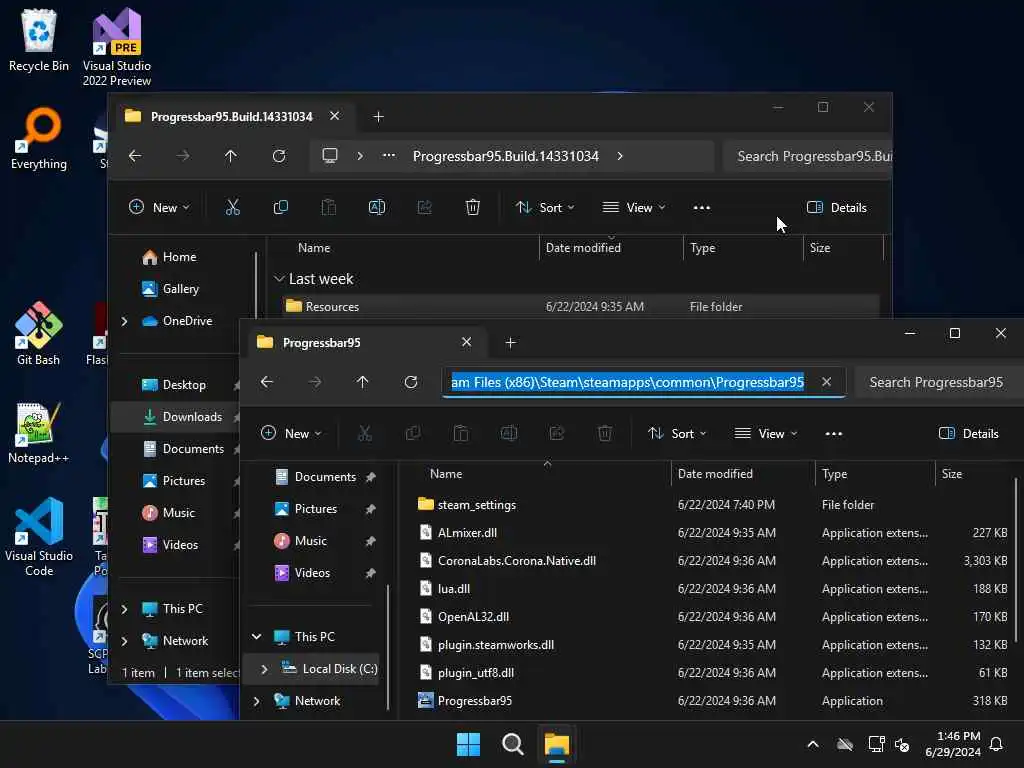The image size is (1024, 768).
Task: Open See more options in Progressbar95.Build toolbar
Action: click(702, 208)
